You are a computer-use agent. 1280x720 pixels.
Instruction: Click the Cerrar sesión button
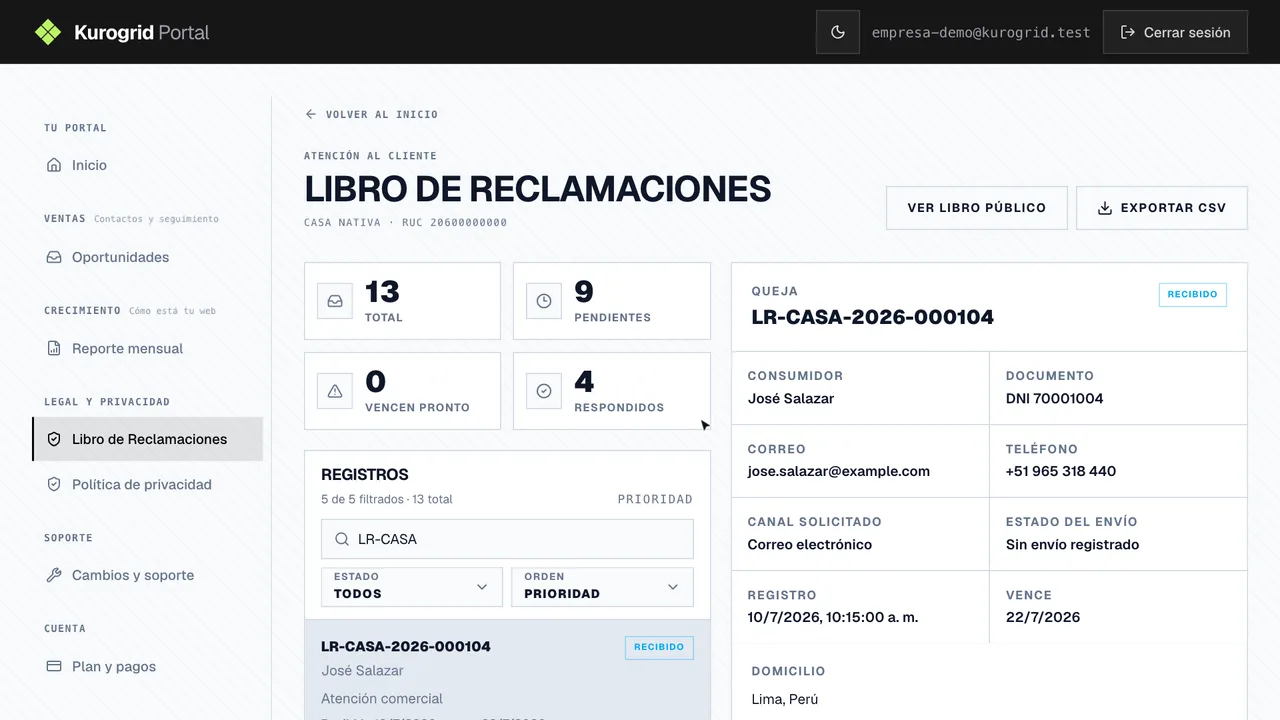(1175, 32)
